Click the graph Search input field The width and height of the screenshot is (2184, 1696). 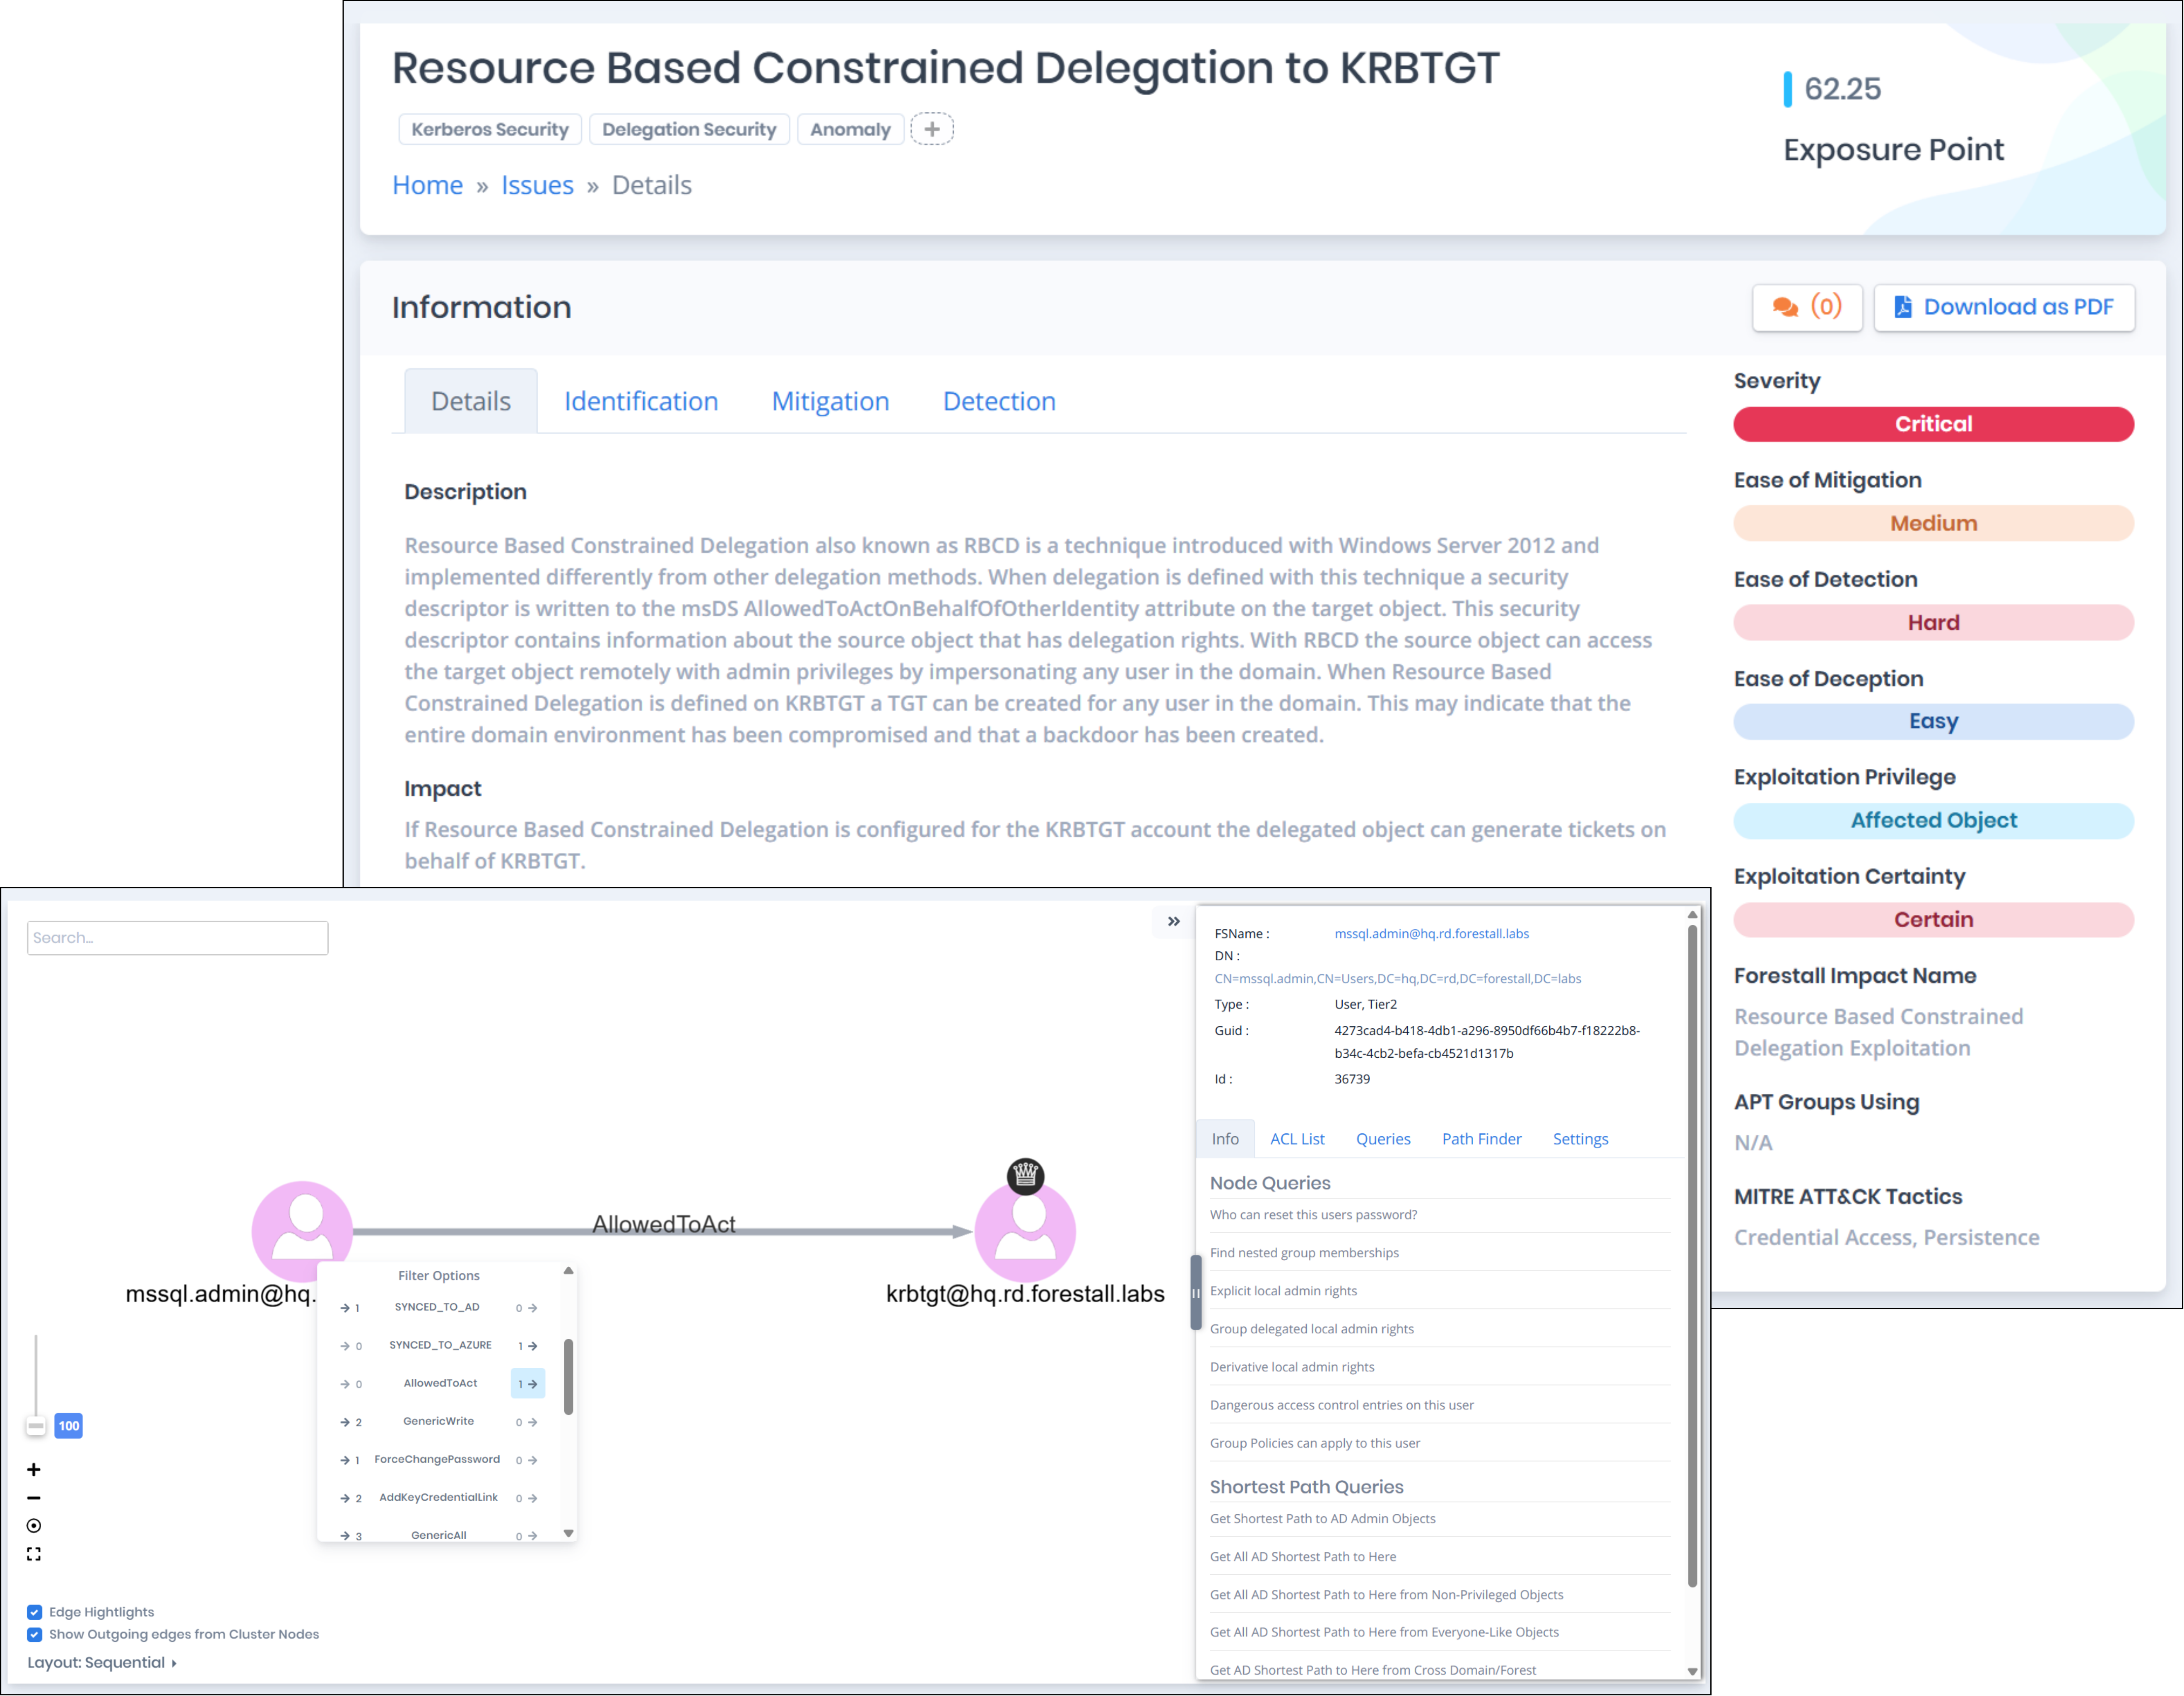click(x=177, y=938)
